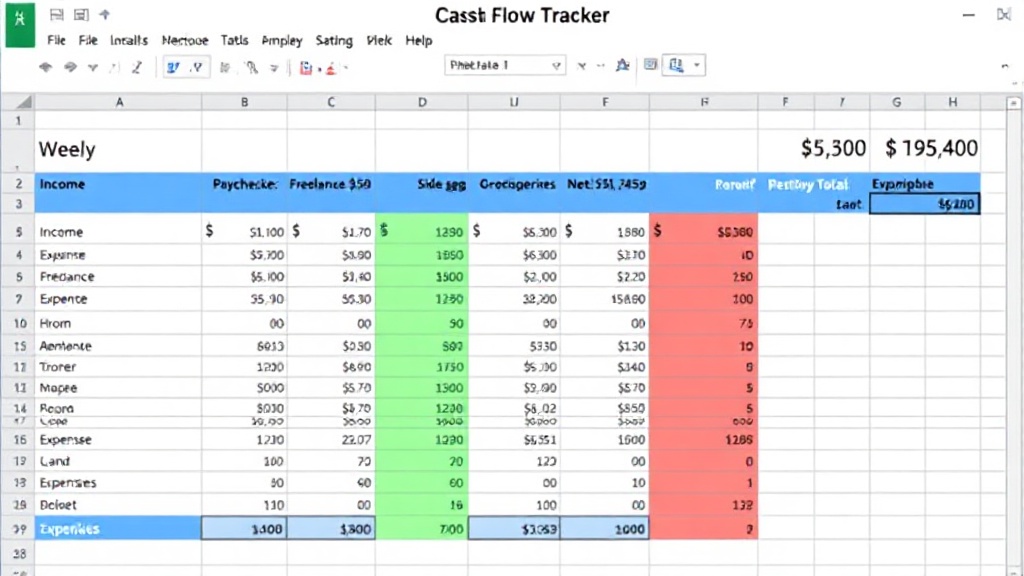Click the red document icon in toolbar

coord(306,68)
